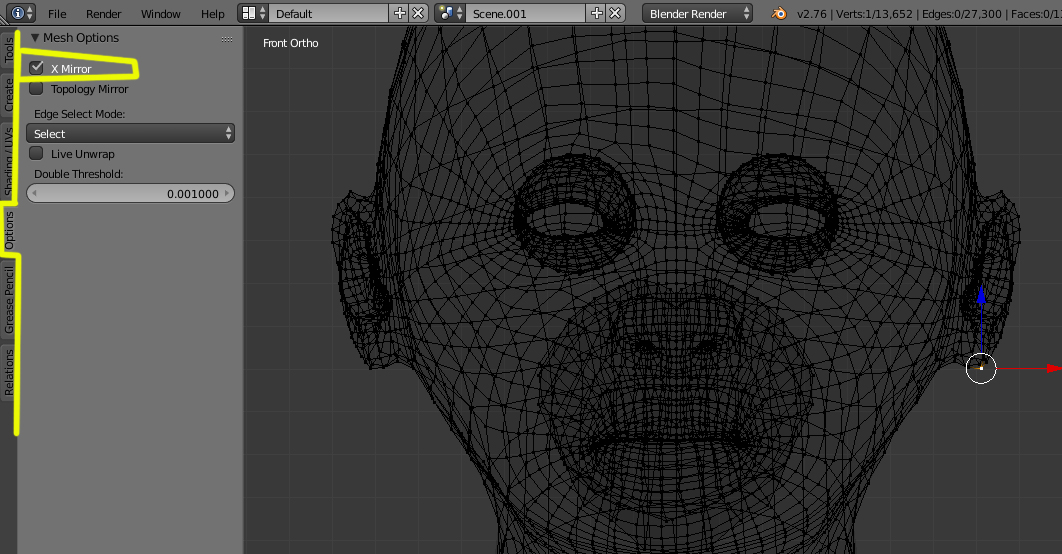Delete Scene.001 with the X icon
Screen dimensions: 1062x554
615,13
